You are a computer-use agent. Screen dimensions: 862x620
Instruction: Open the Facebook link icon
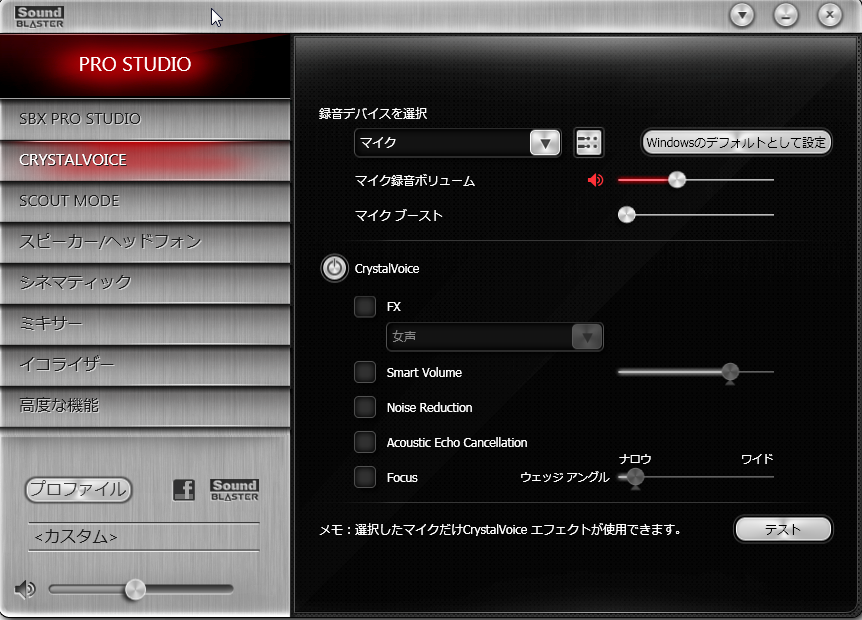tap(184, 489)
